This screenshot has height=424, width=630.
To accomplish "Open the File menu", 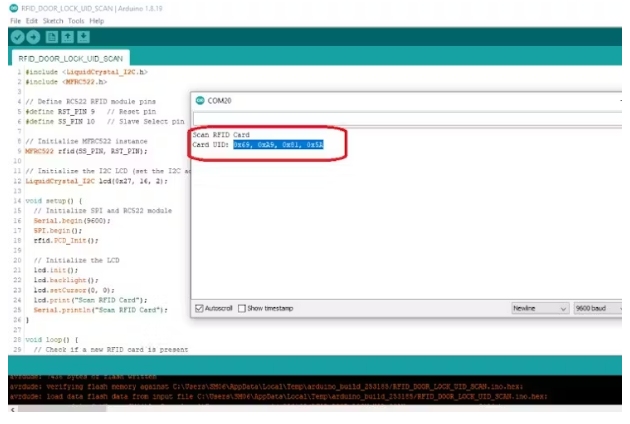I will [15, 20].
